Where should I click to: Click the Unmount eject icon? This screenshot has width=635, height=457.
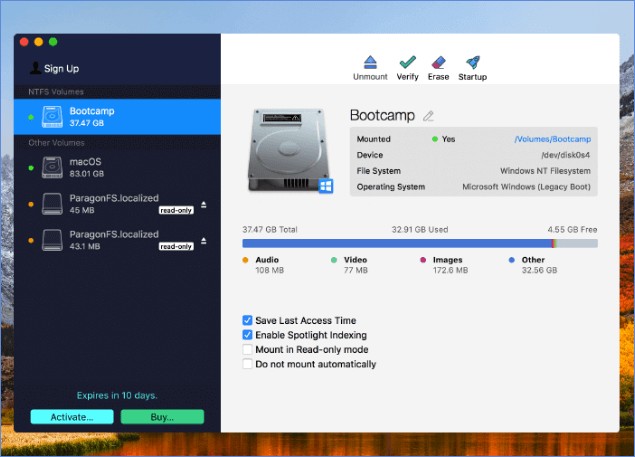click(x=370, y=62)
